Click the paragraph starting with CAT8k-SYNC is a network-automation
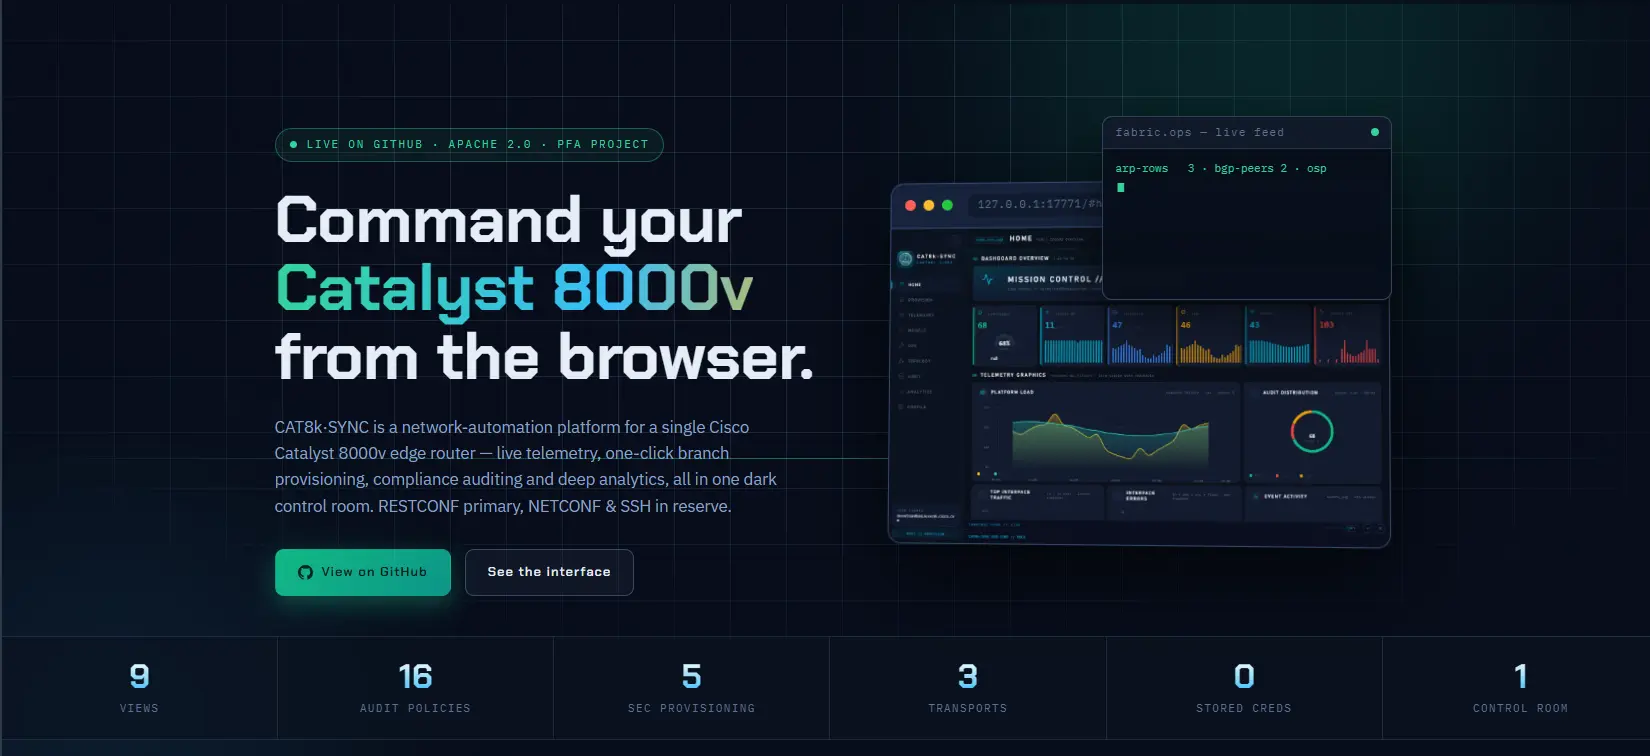Screen dimensions: 1650x756 526,467
